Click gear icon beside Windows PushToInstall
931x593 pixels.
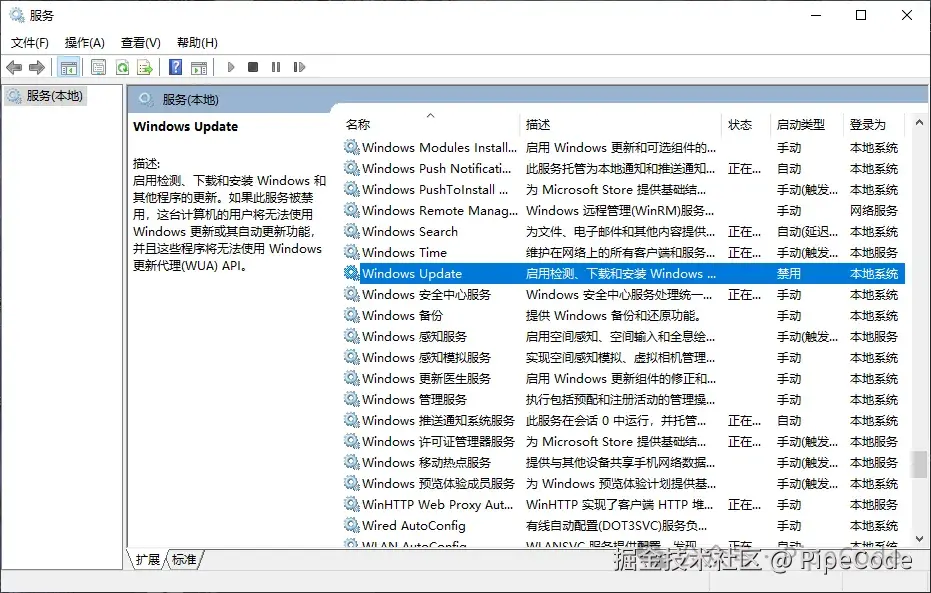(352, 189)
